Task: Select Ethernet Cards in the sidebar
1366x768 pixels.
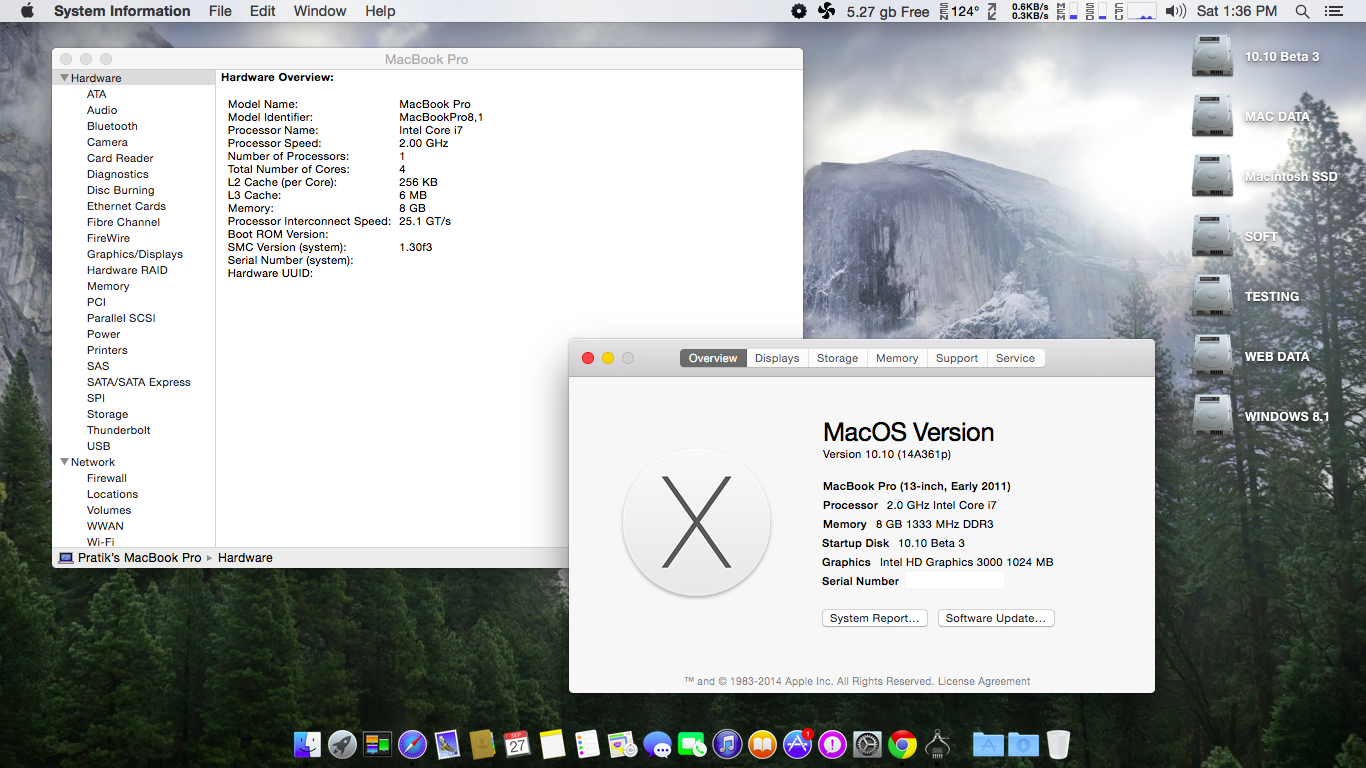Action: click(126, 206)
